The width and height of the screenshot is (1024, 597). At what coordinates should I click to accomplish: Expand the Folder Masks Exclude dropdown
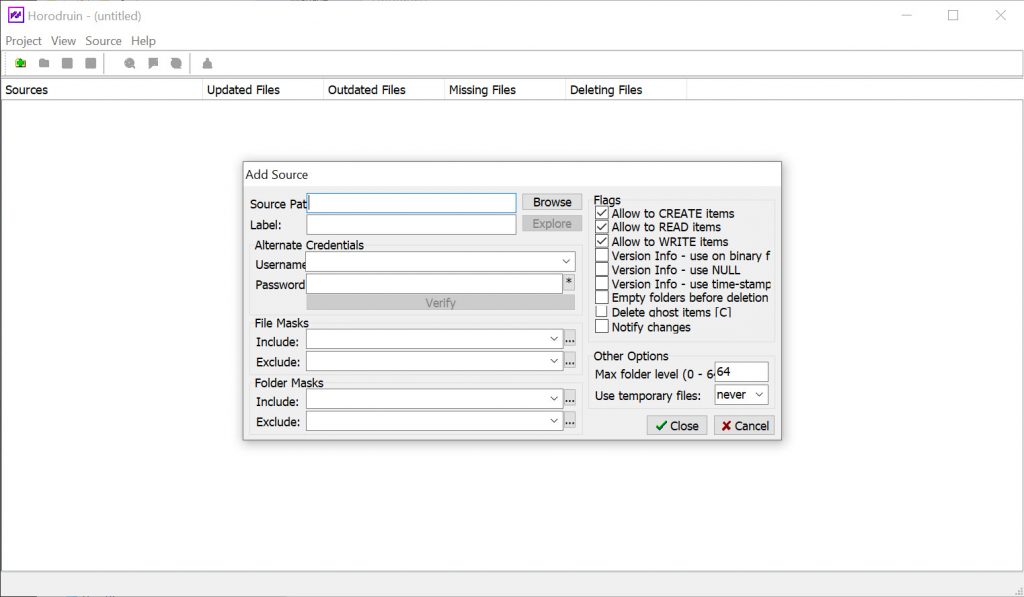554,421
